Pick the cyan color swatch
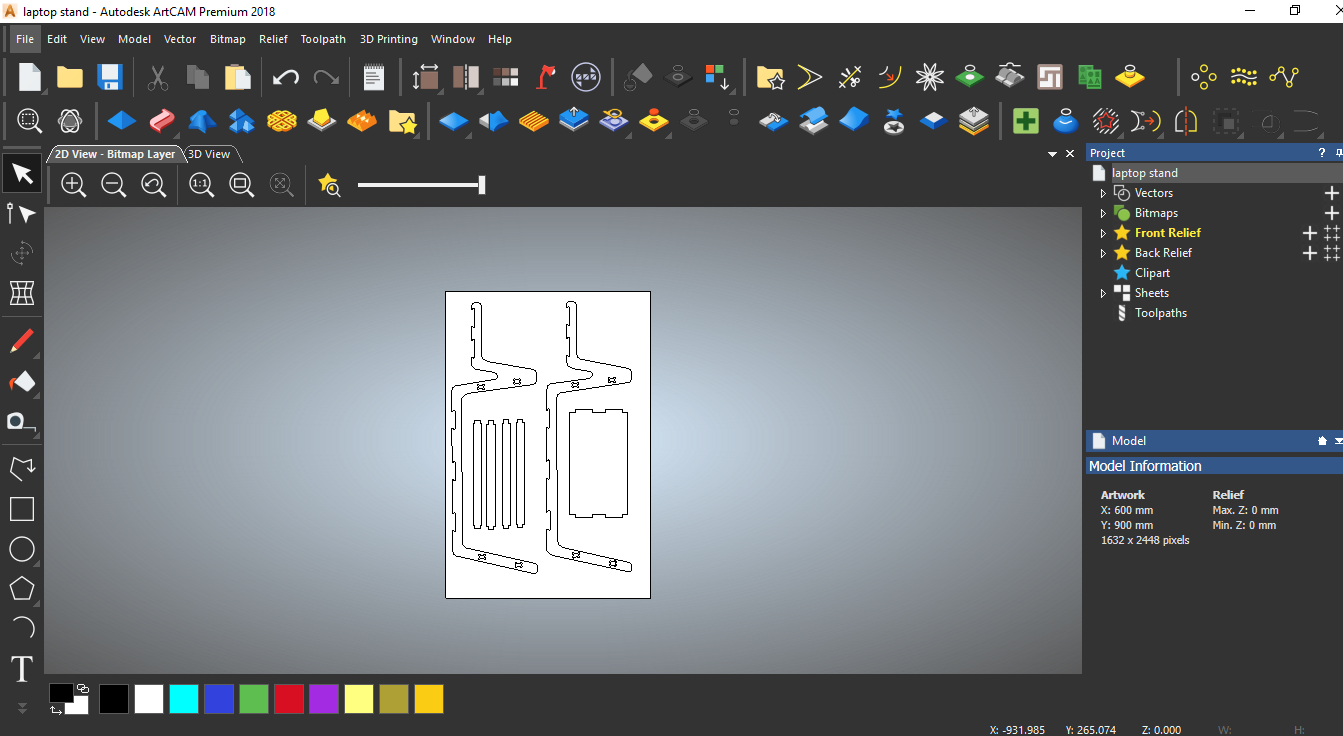1343x736 pixels. pos(184,699)
